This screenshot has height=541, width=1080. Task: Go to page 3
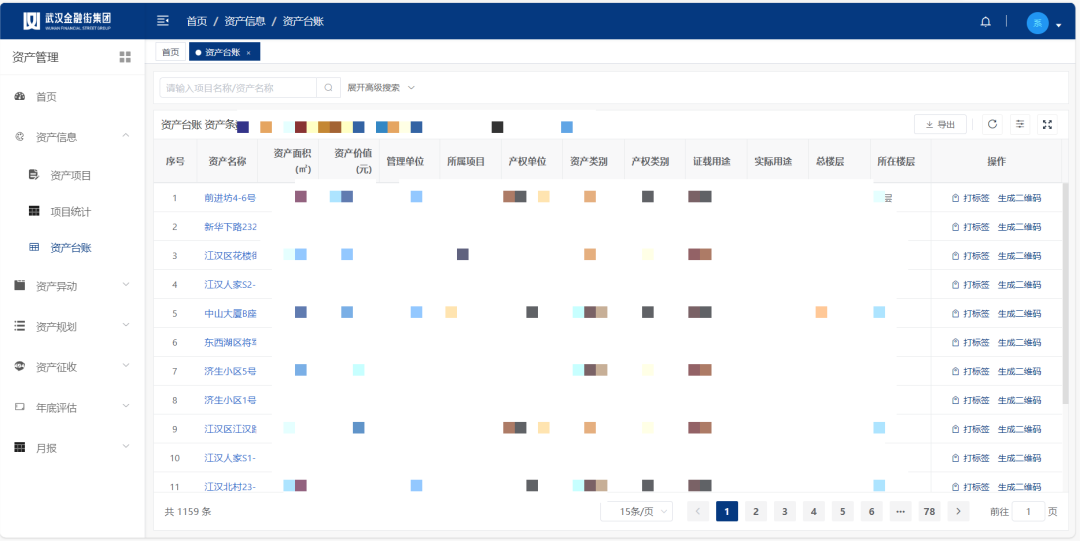785,511
